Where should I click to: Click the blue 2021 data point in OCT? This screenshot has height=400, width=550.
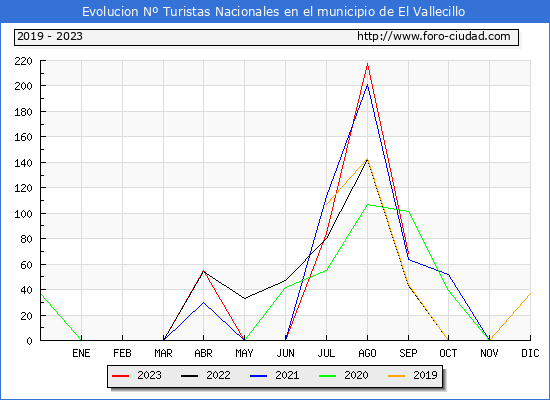click(x=448, y=274)
